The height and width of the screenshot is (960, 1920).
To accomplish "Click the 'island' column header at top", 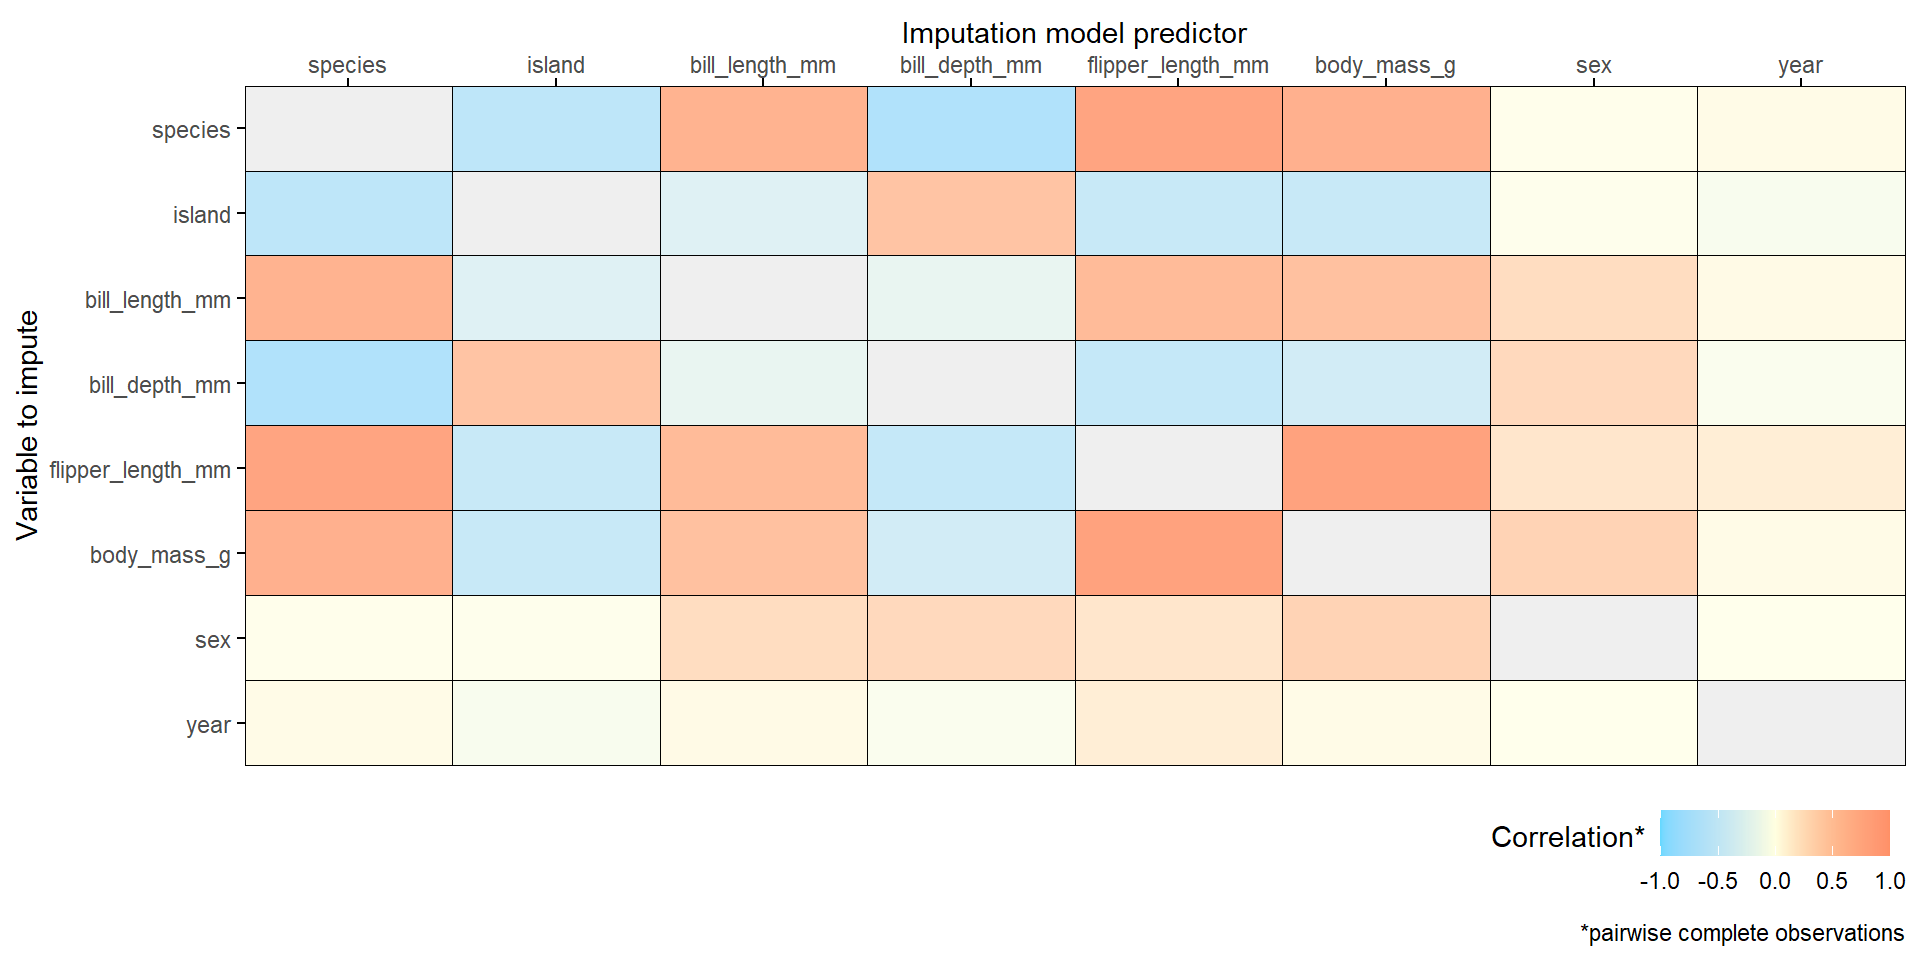I will coord(556,66).
